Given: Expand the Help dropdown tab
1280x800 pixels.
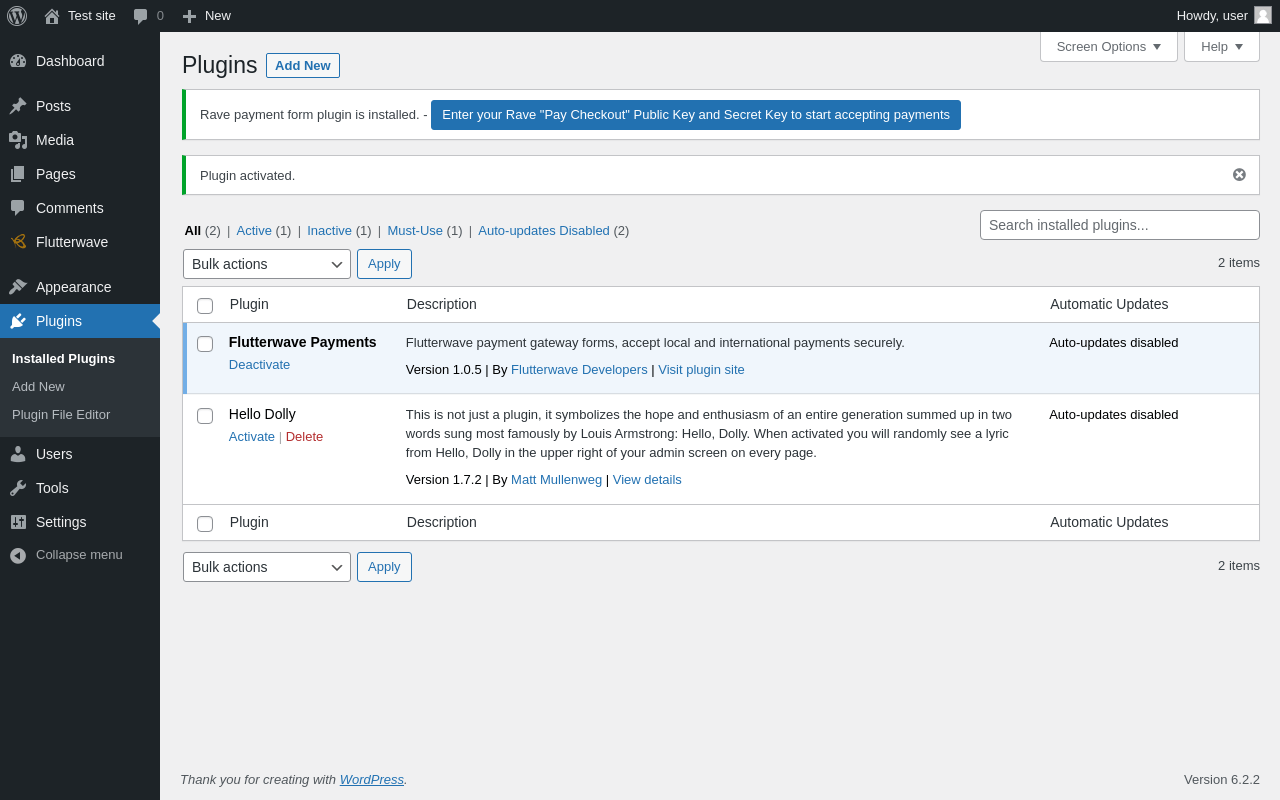Looking at the screenshot, I should click(1221, 46).
